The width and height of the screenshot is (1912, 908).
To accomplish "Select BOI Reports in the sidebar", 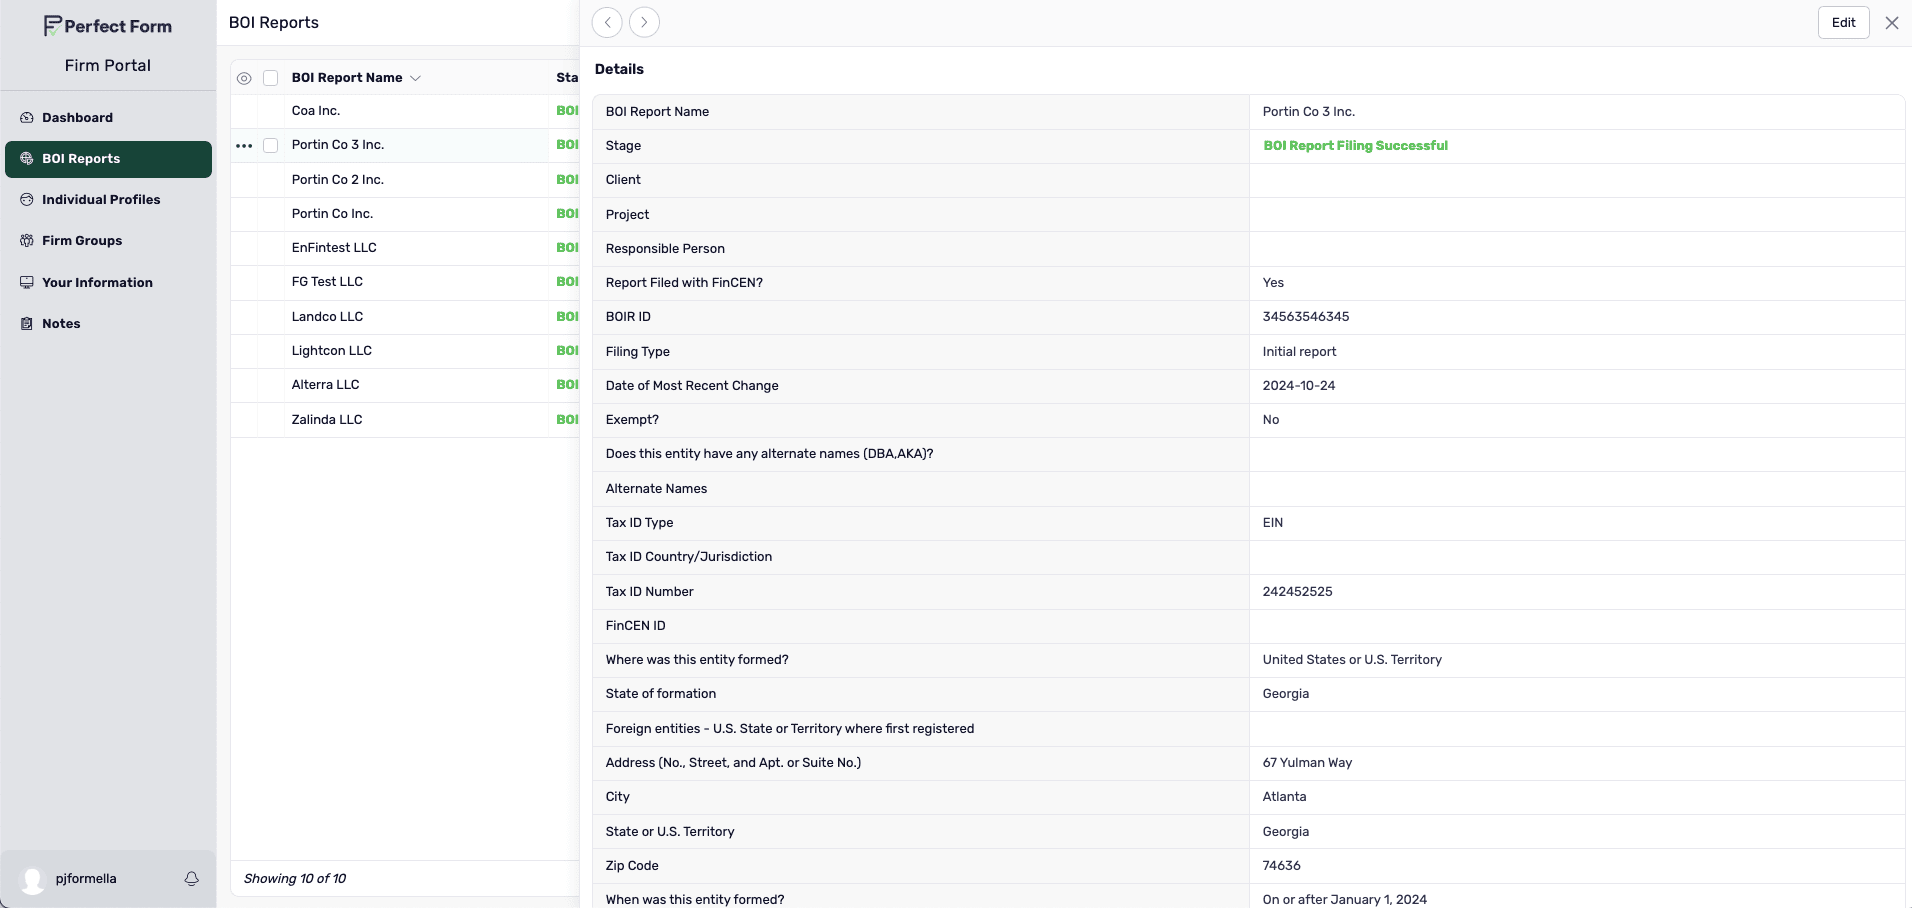I will (108, 159).
